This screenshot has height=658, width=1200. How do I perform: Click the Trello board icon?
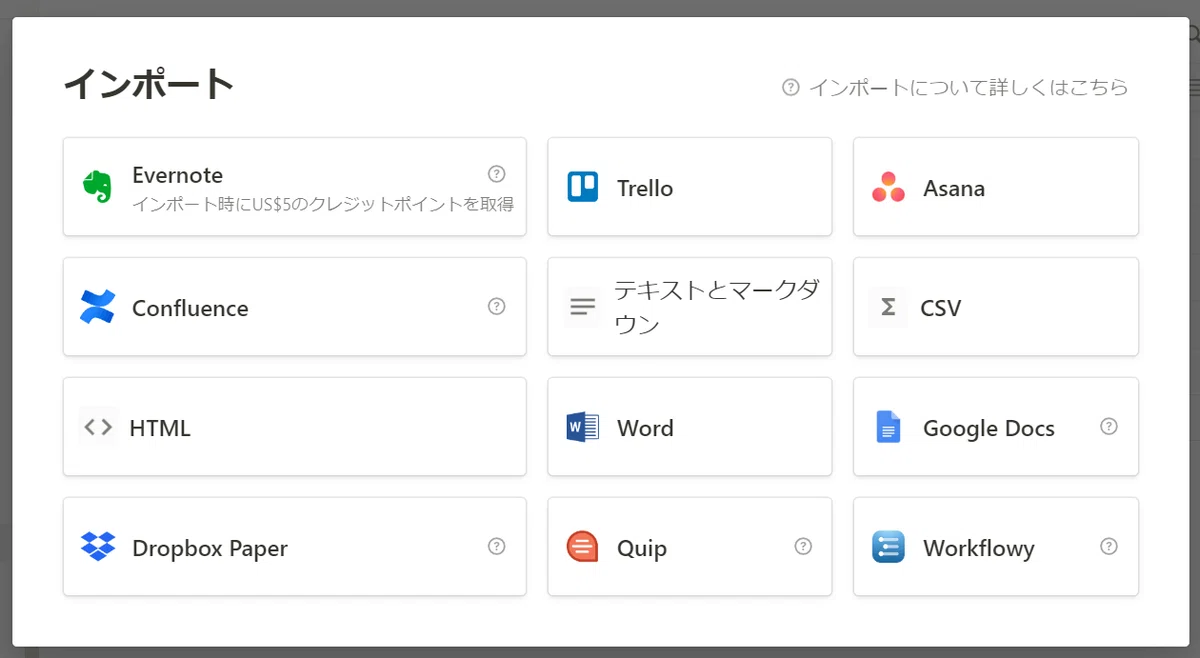point(582,187)
